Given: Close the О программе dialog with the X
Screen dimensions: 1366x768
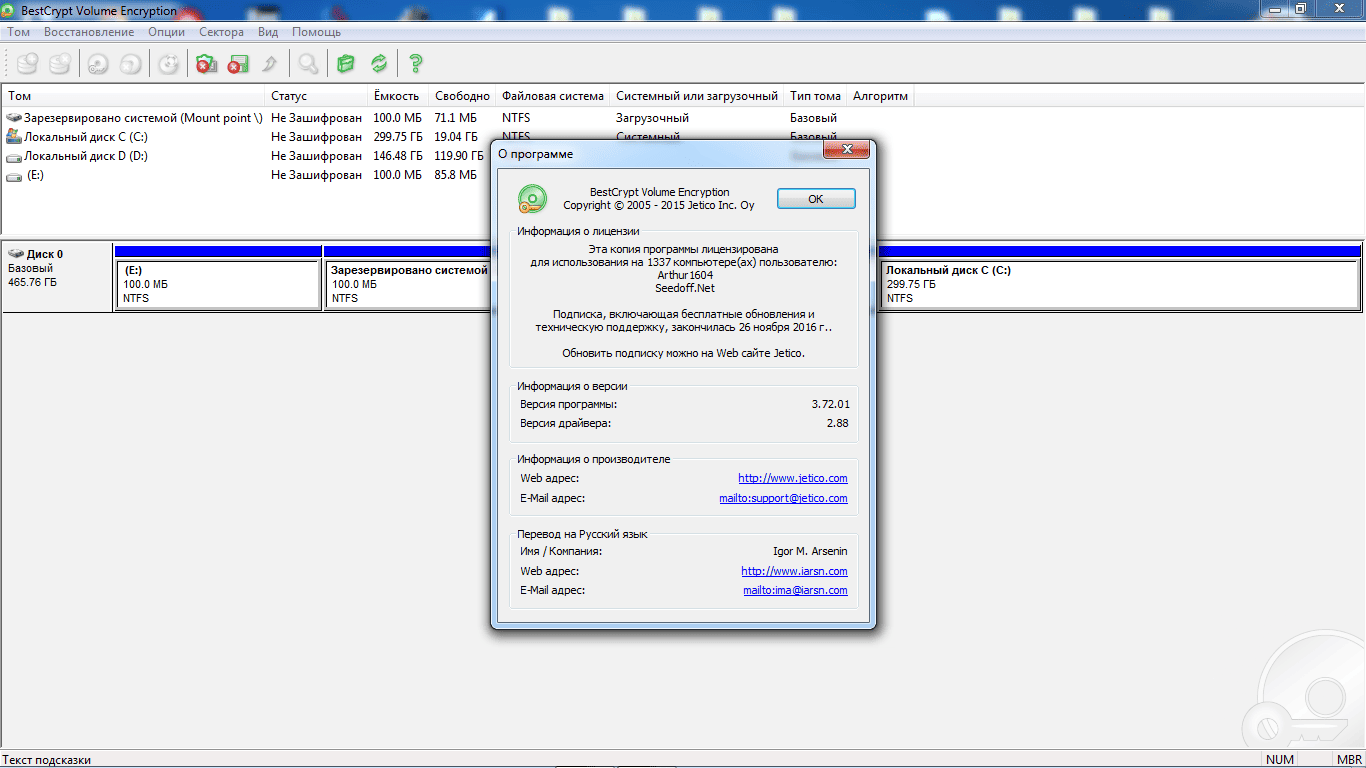Looking at the screenshot, I should point(847,150).
